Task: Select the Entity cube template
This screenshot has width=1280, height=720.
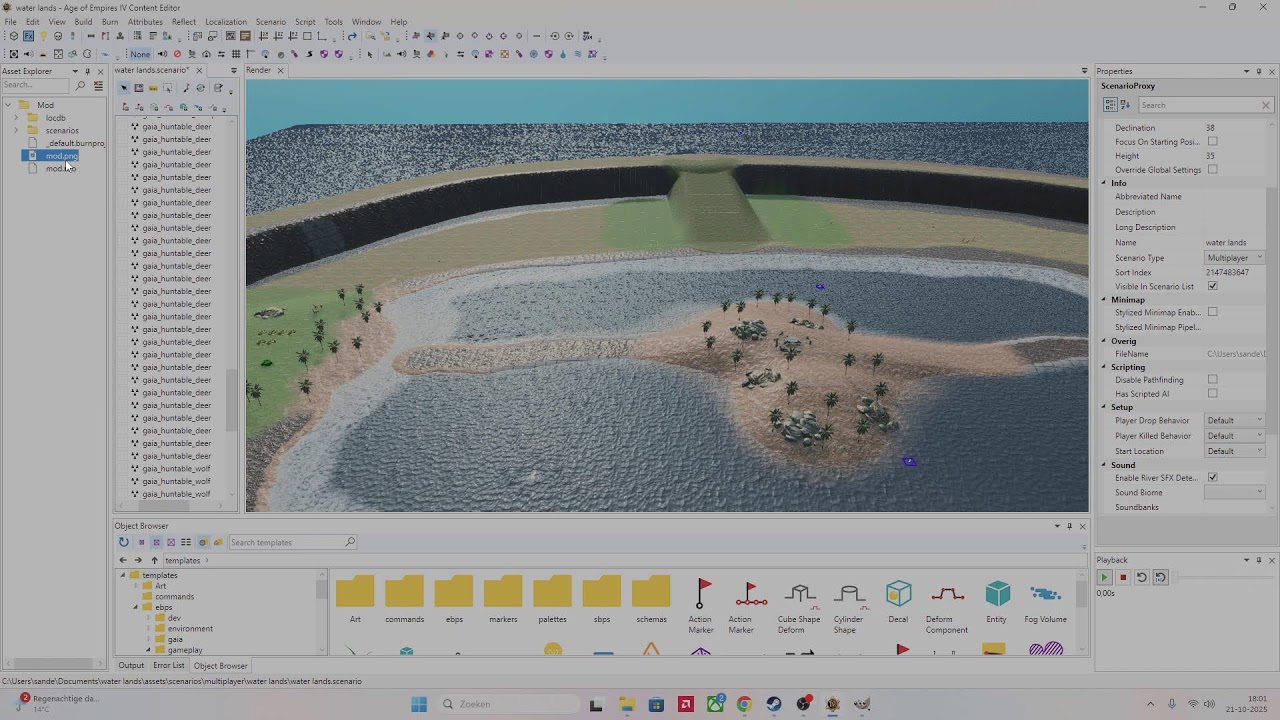Action: click(996, 602)
